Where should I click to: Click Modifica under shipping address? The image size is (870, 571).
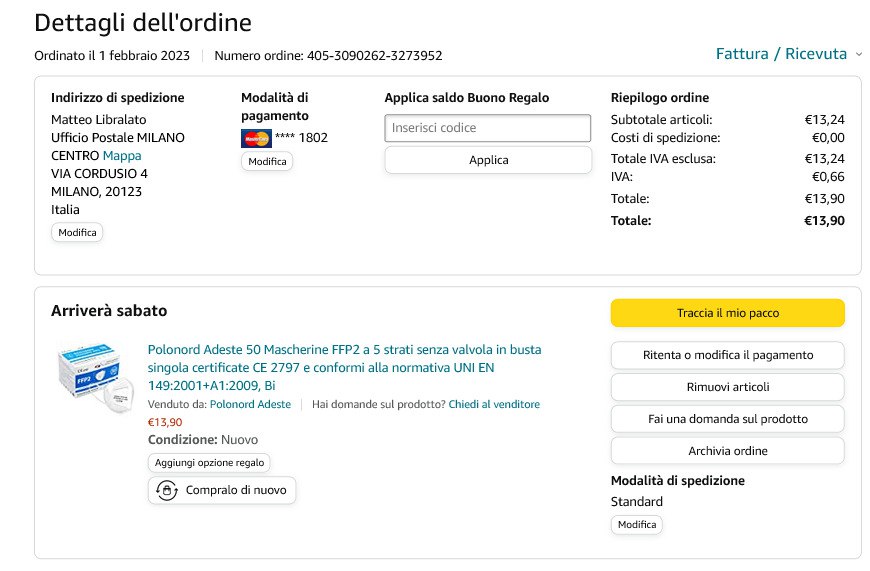pyautogui.click(x=77, y=232)
